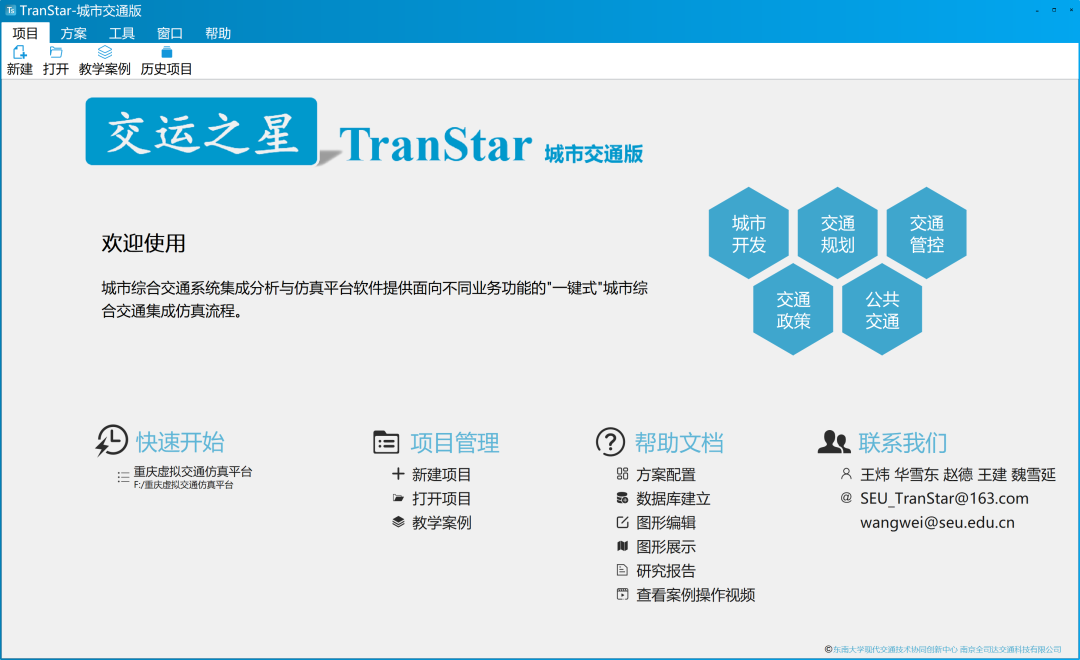
Task: Click the SEU_TranStar@163.com email address
Action: click(944, 498)
